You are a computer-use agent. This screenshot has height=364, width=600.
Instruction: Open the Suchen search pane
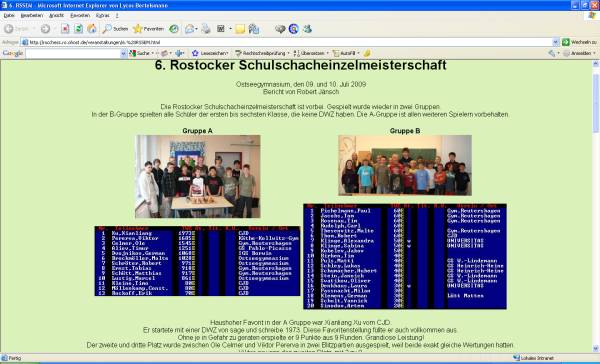point(115,29)
